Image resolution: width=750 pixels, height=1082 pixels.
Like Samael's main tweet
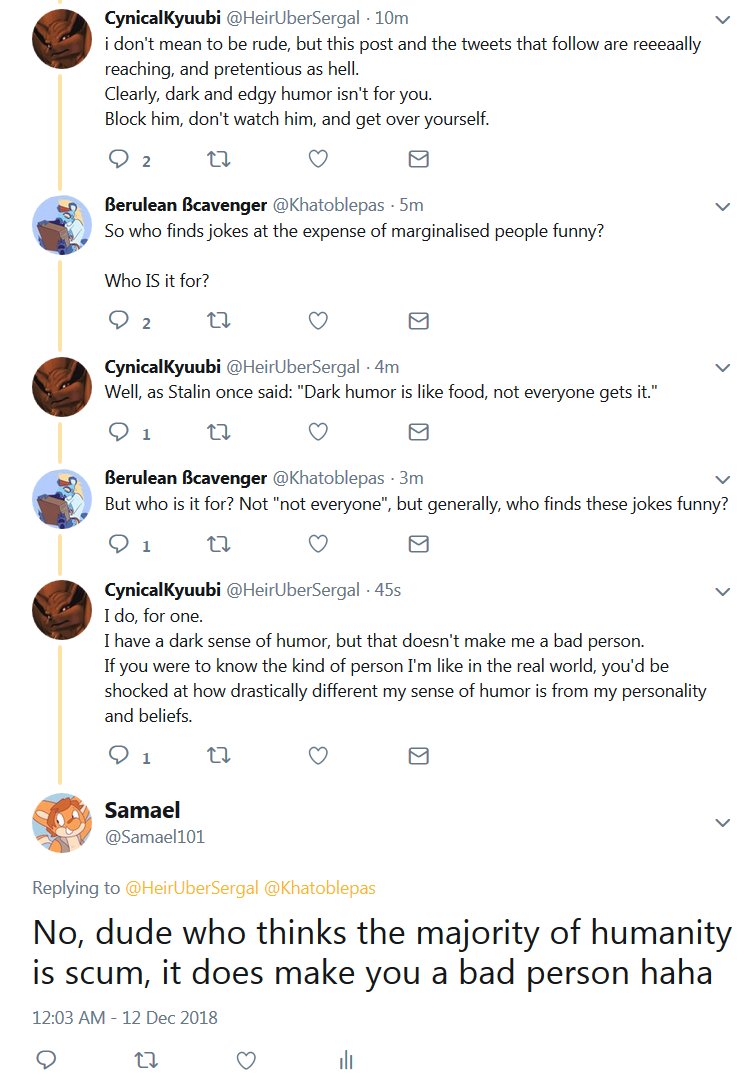(246, 1060)
